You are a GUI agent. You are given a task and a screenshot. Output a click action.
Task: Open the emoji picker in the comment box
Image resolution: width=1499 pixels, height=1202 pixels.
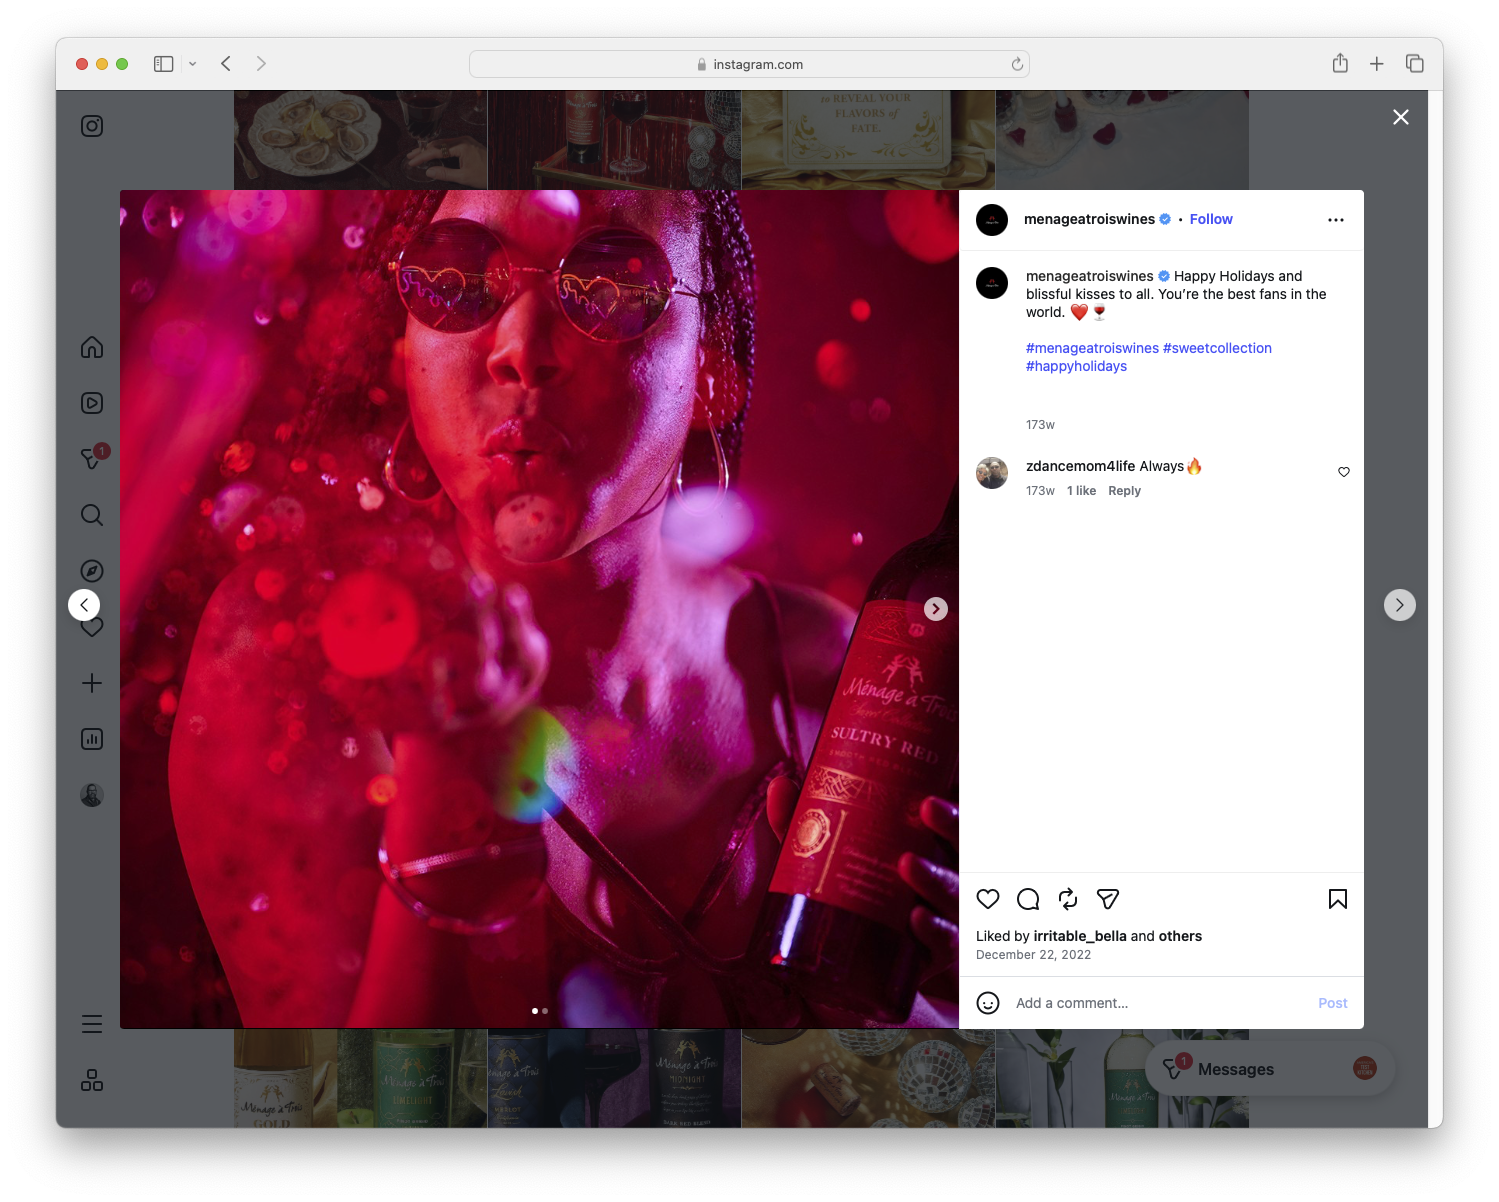988,1002
